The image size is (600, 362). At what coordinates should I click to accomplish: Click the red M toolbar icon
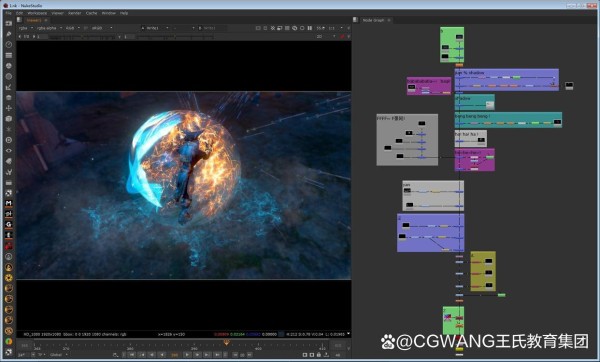click(9, 203)
